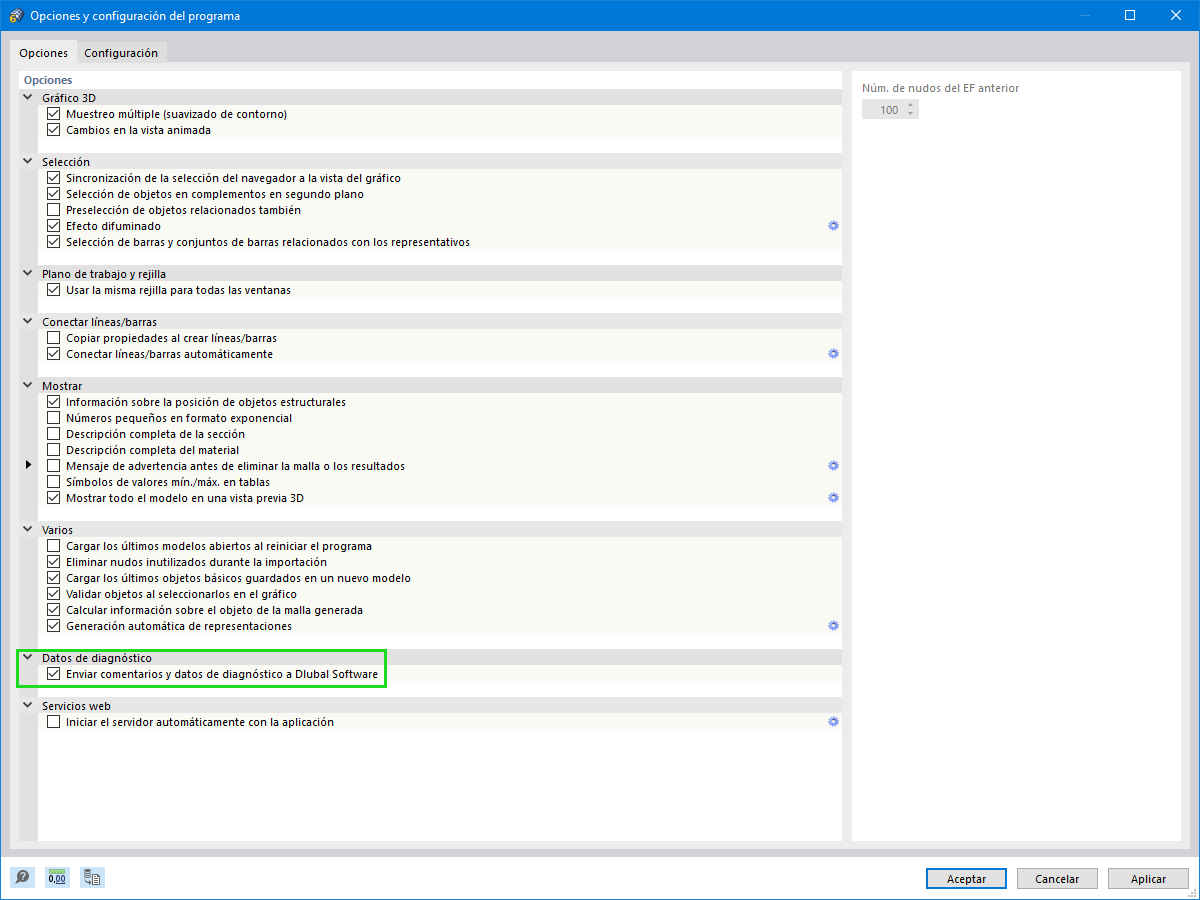Image resolution: width=1200 pixels, height=900 pixels.
Task: Open gear settings for Mensaje de advertencia row
Action: pos(833,466)
